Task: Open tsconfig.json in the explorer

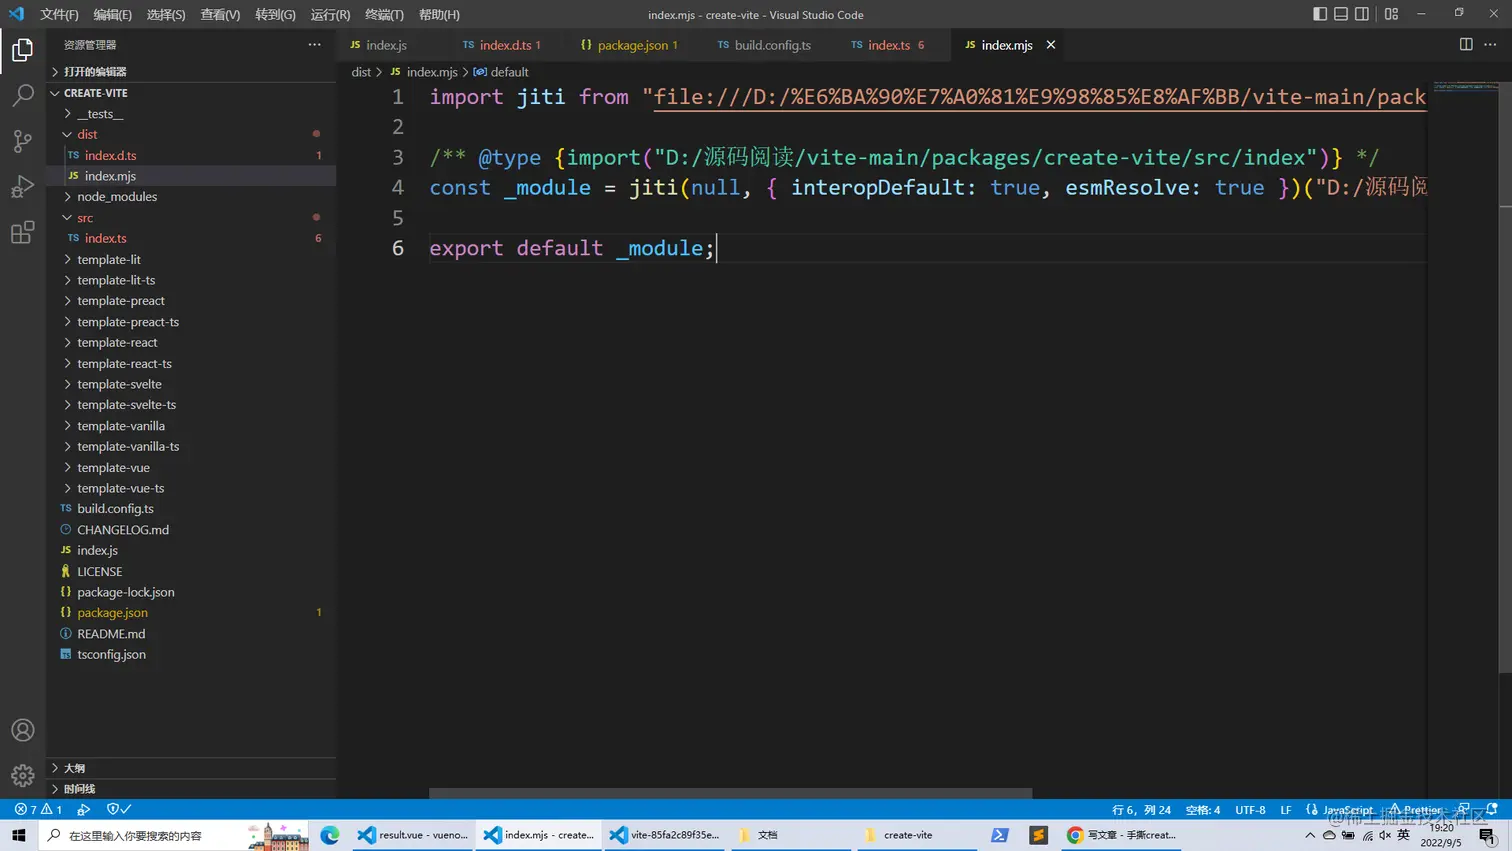Action: tap(111, 655)
